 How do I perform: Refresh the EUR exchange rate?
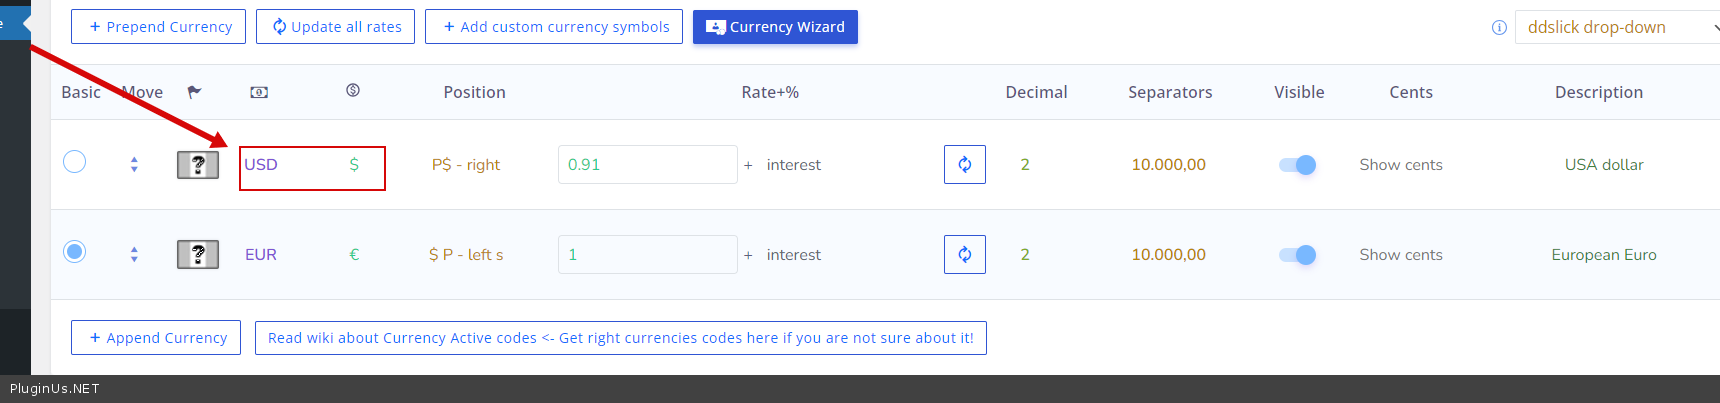click(965, 255)
